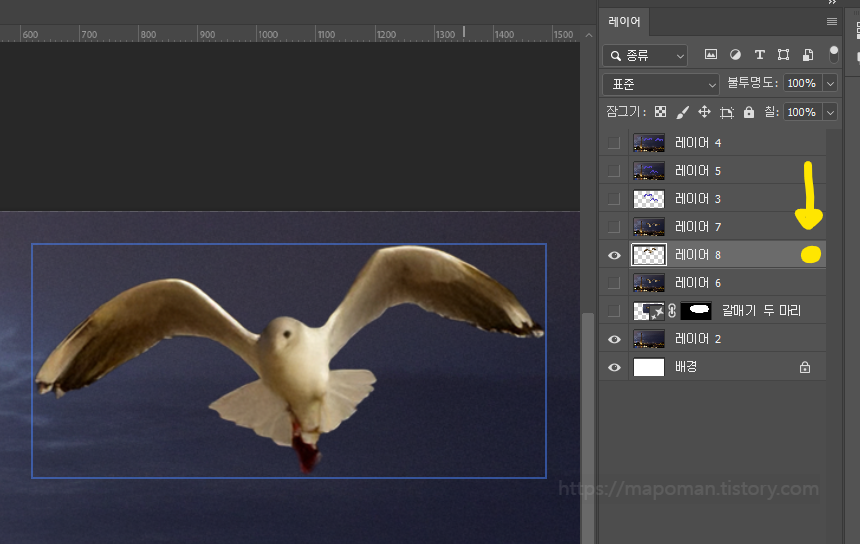The width and height of the screenshot is (860, 544).
Task: Hide 레이어 2 eye icon
Action: click(614, 339)
